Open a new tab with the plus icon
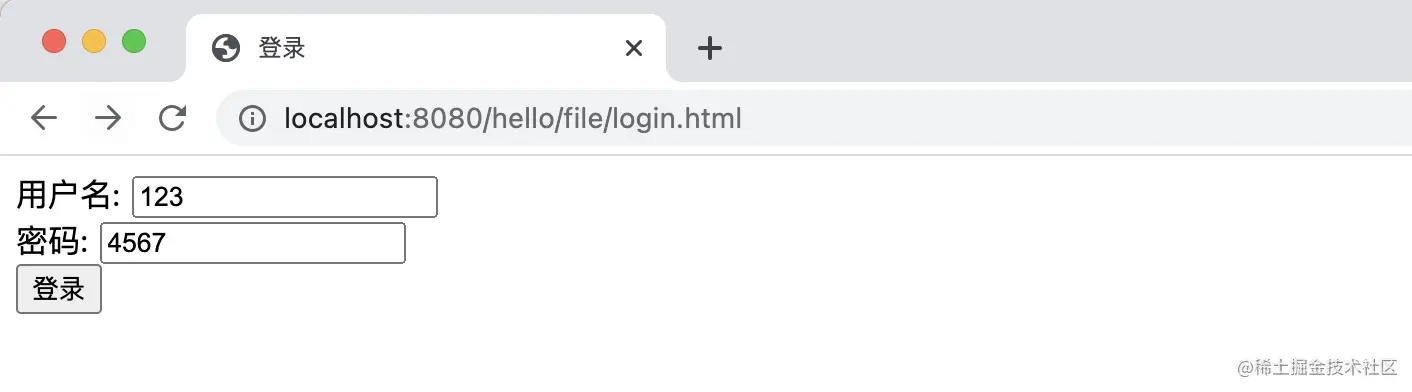Screen dimensions: 1412x392 click(x=709, y=48)
